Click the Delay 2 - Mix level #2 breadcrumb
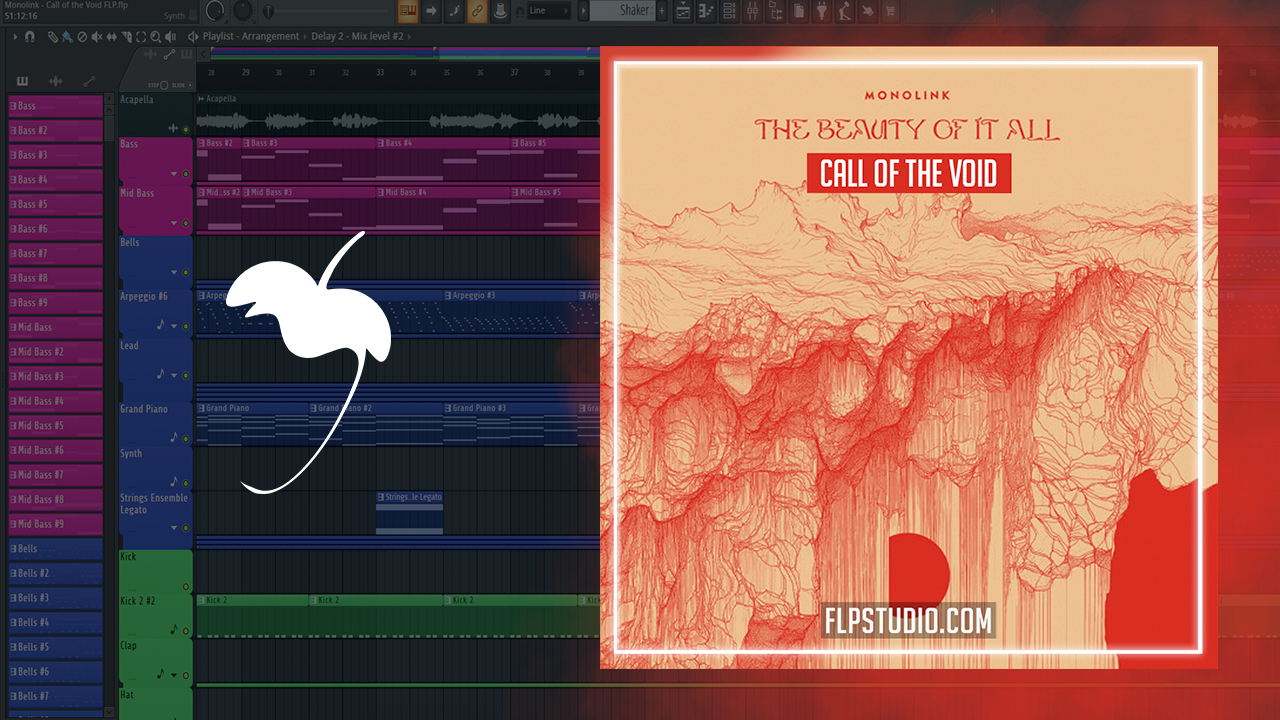 (357, 37)
